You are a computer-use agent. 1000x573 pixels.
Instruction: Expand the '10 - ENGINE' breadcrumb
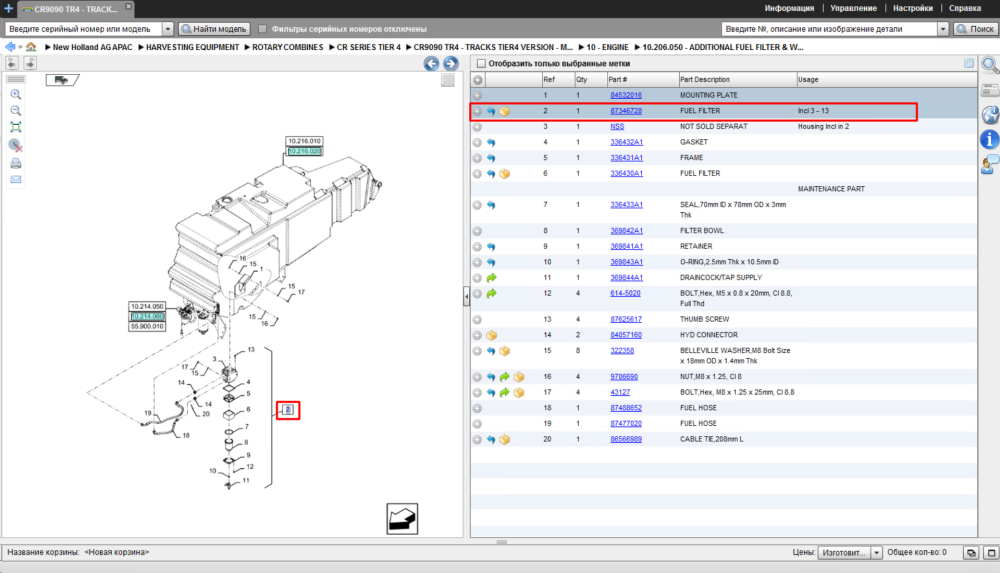(581, 47)
